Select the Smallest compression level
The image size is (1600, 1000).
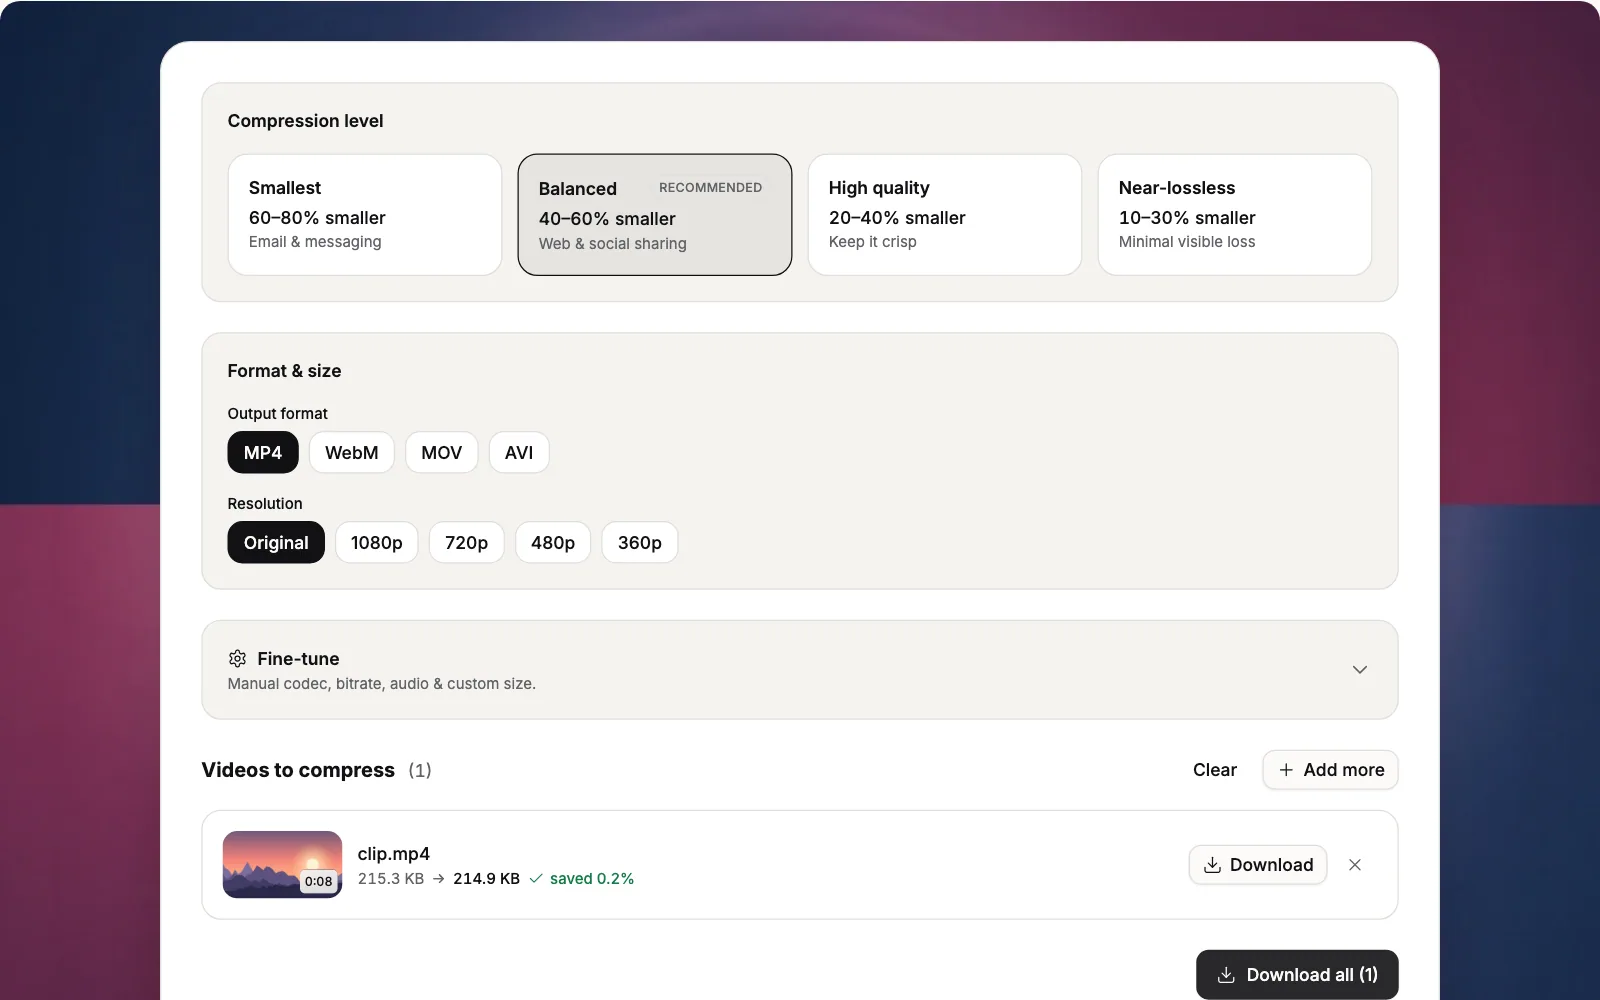coord(365,214)
